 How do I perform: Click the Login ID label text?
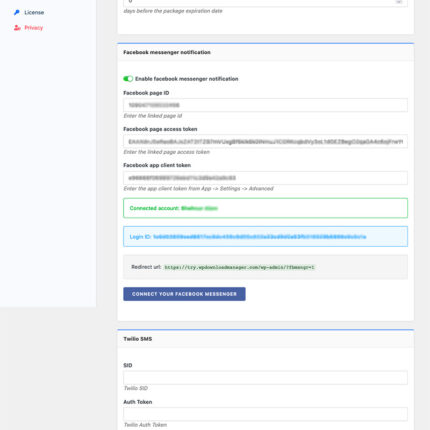coord(140,237)
